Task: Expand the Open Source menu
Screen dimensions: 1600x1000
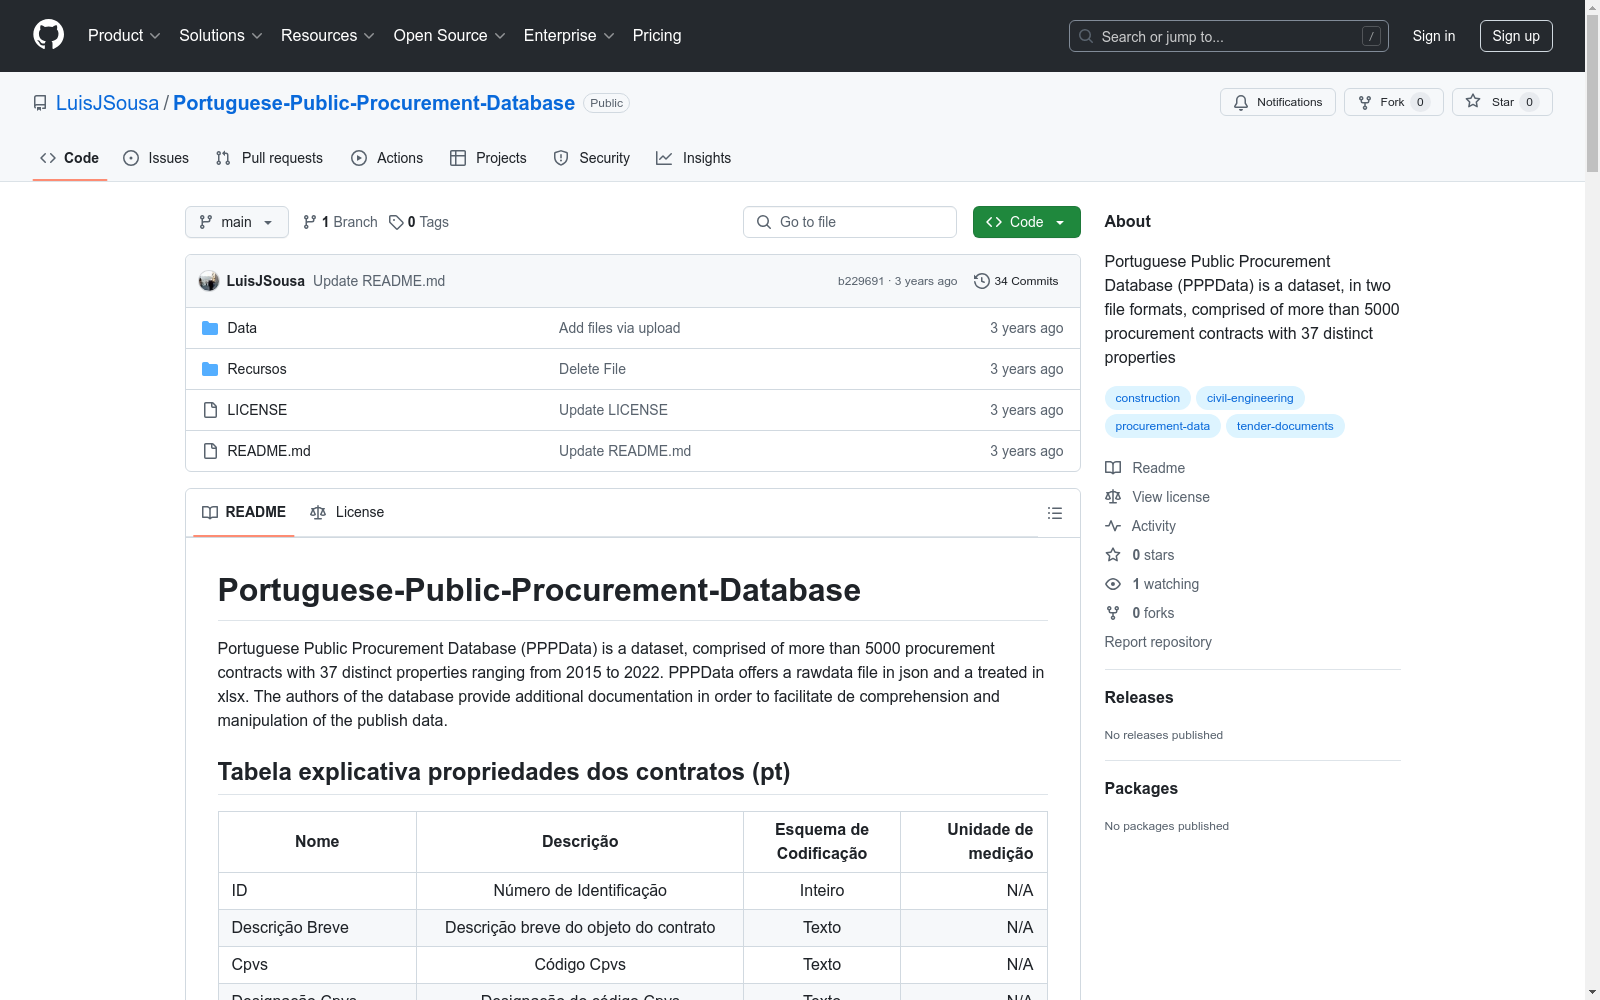Action: [x=450, y=36]
